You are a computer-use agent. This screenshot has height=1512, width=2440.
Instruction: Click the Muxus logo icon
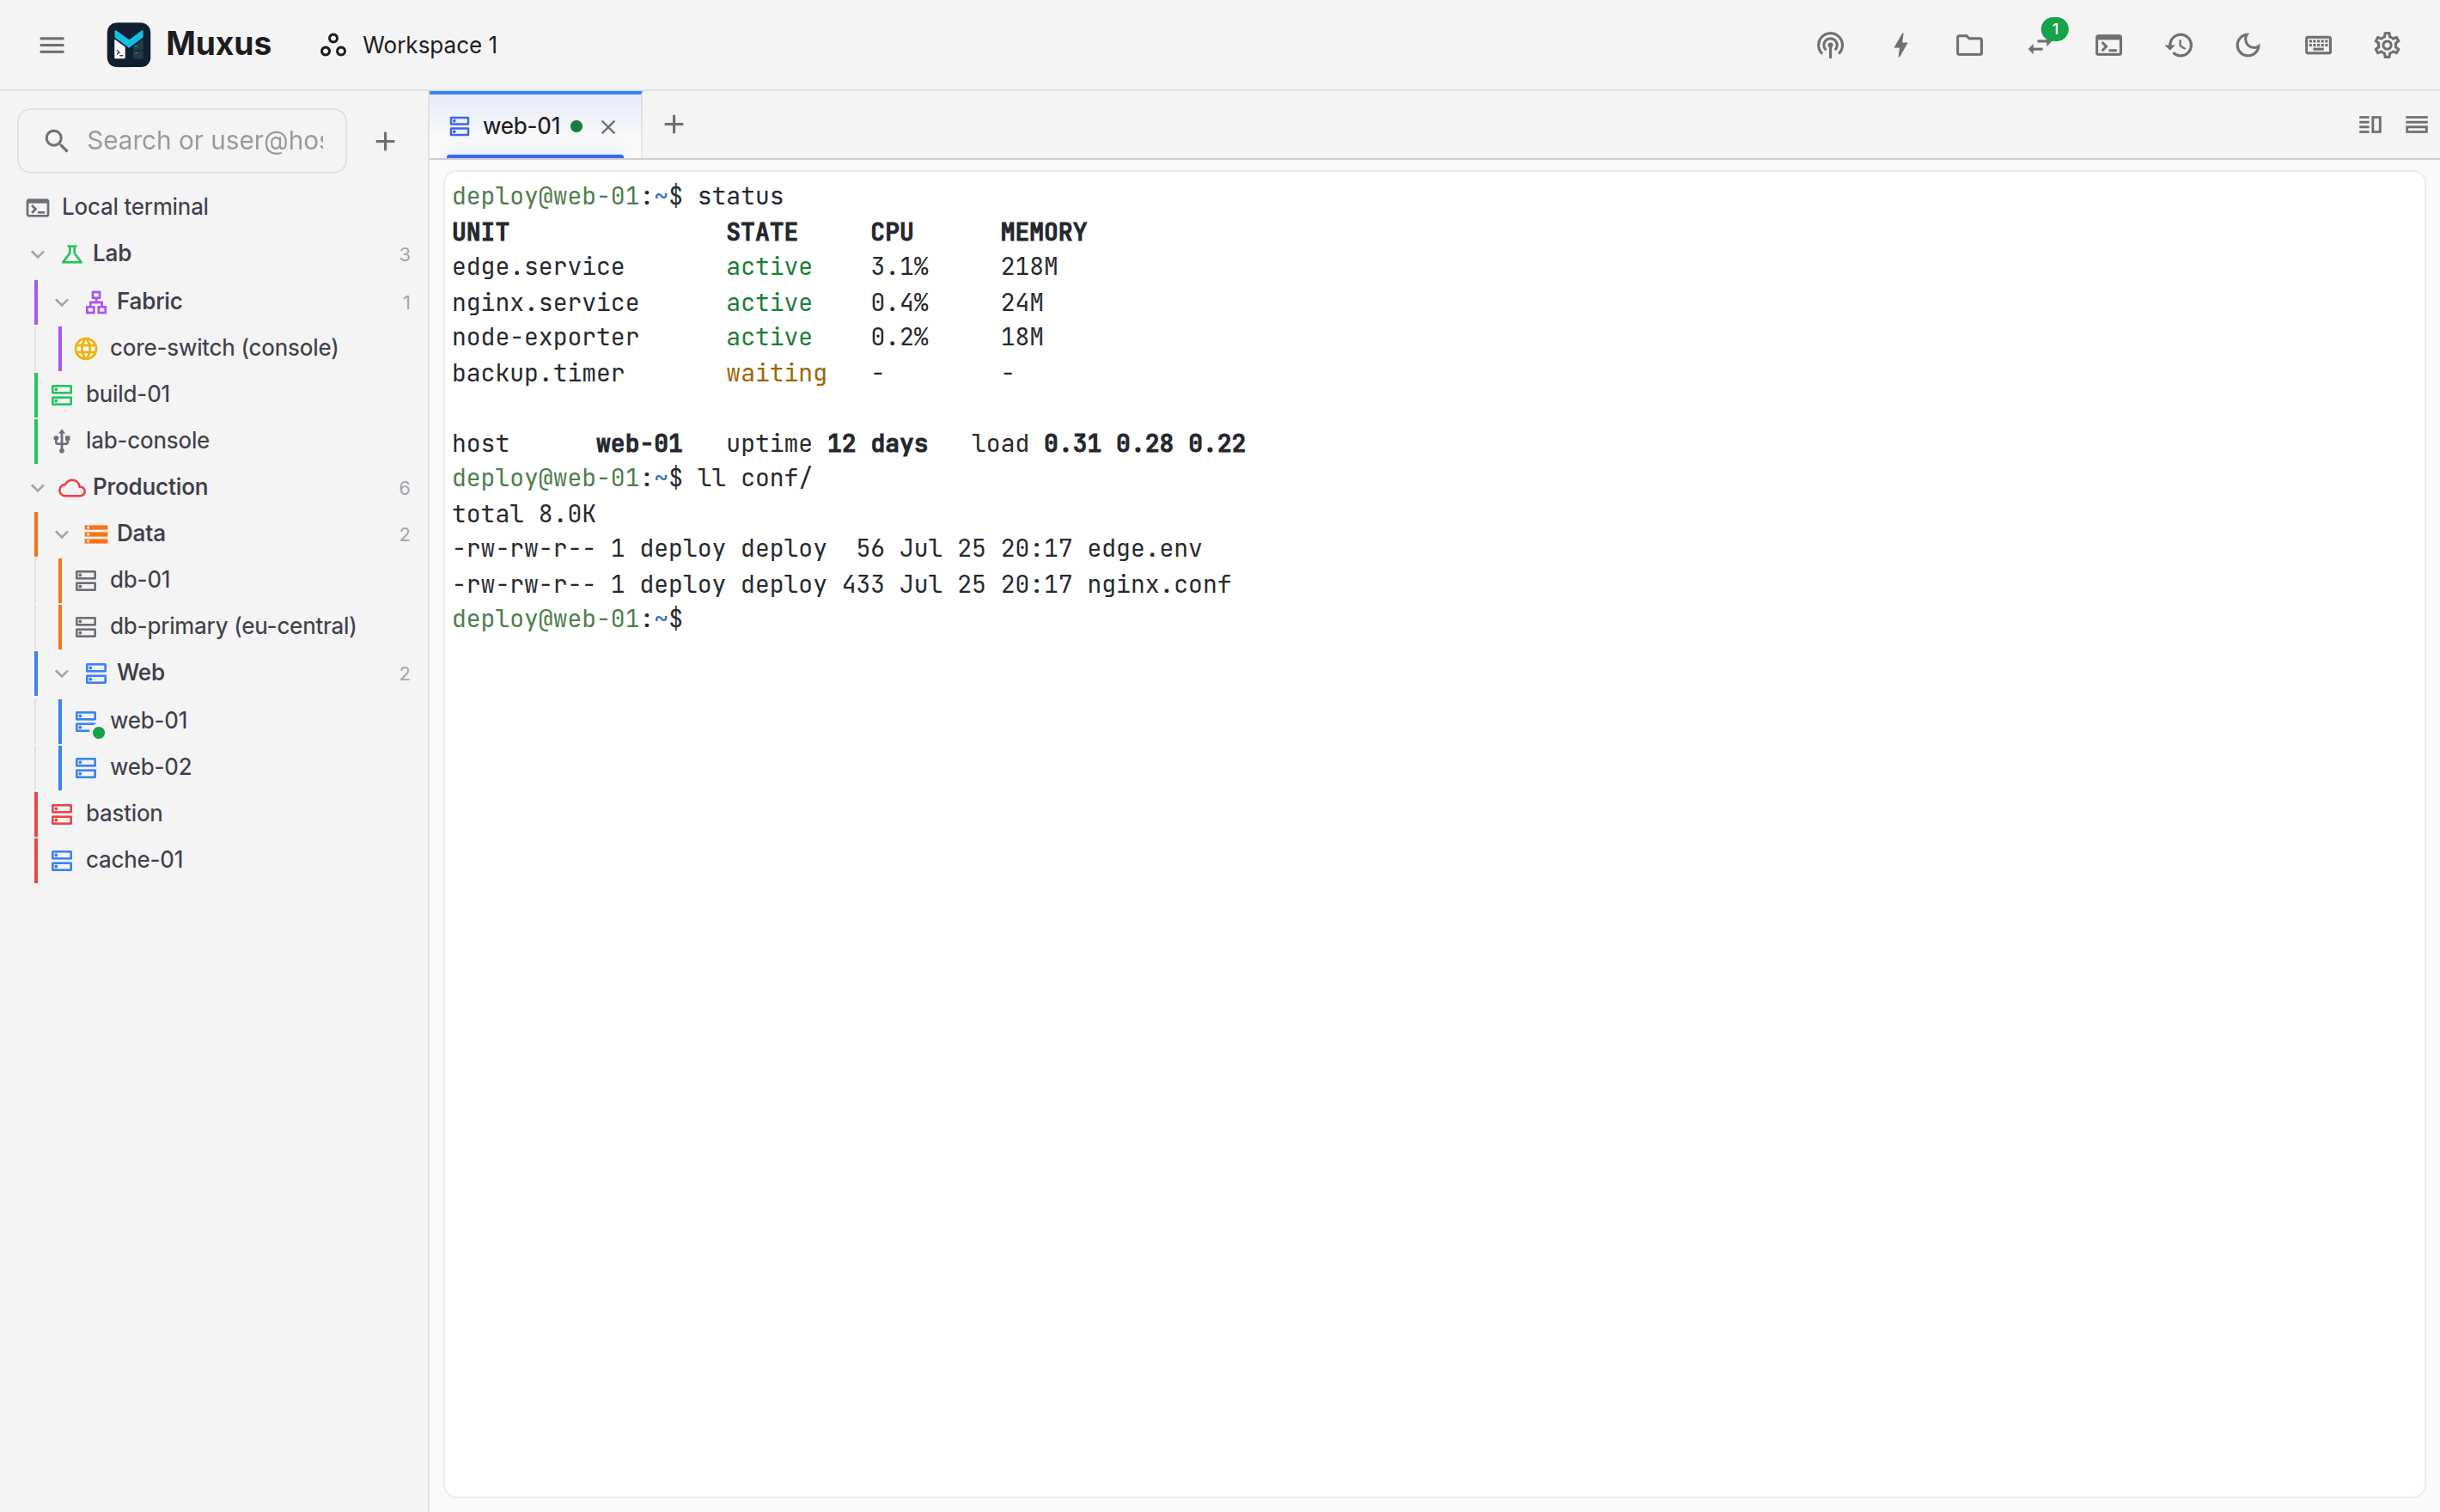click(128, 45)
